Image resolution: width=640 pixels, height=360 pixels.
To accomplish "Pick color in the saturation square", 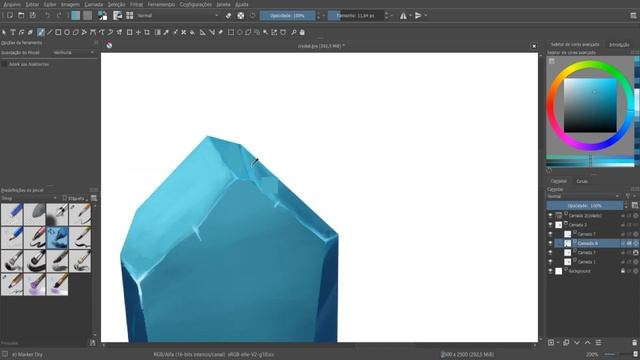I will click(590, 105).
